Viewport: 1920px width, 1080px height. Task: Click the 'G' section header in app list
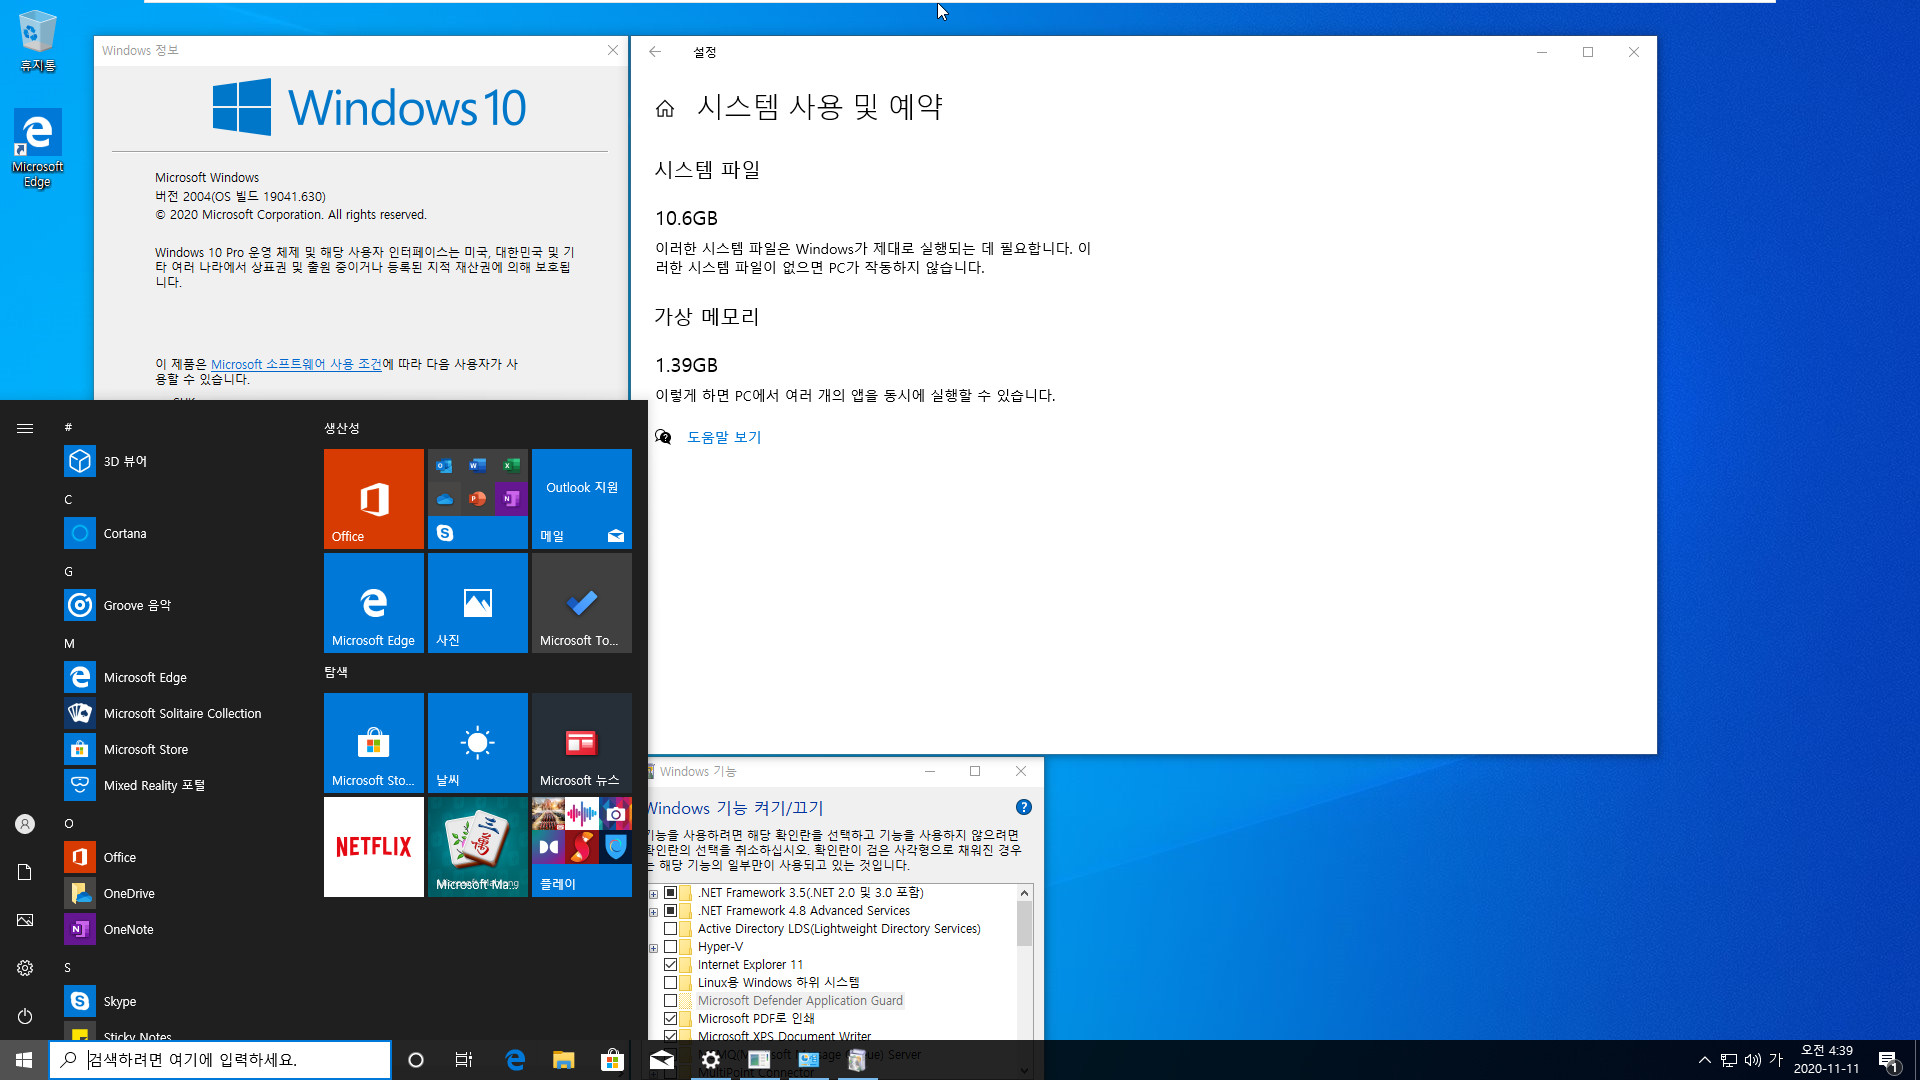(68, 571)
